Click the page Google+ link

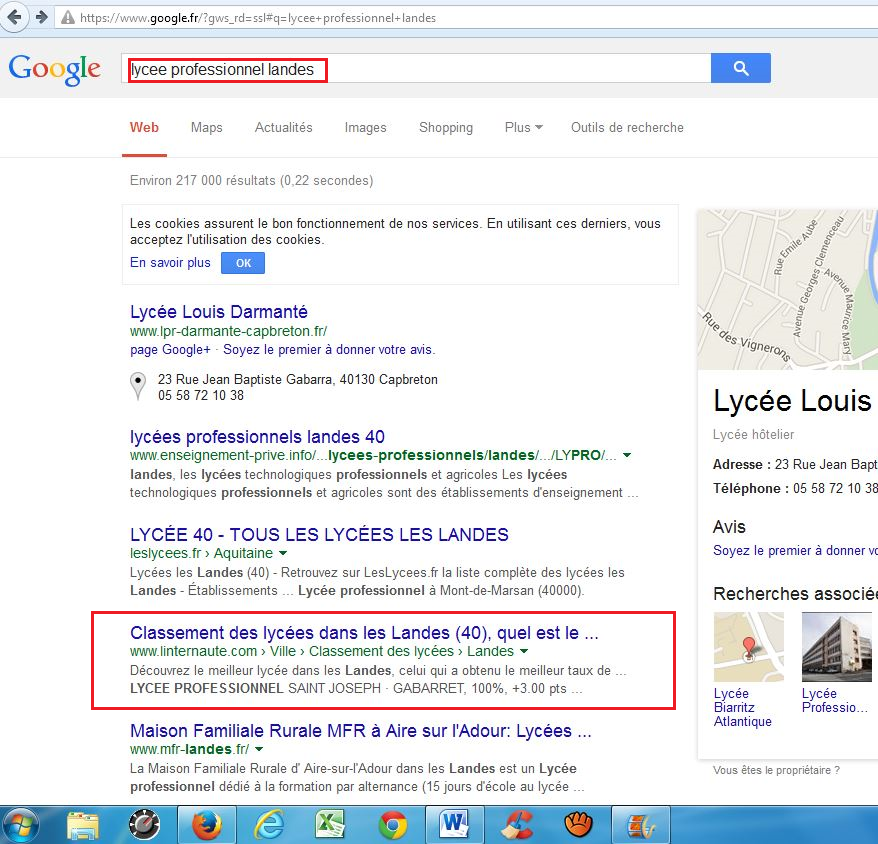pyautogui.click(x=170, y=349)
